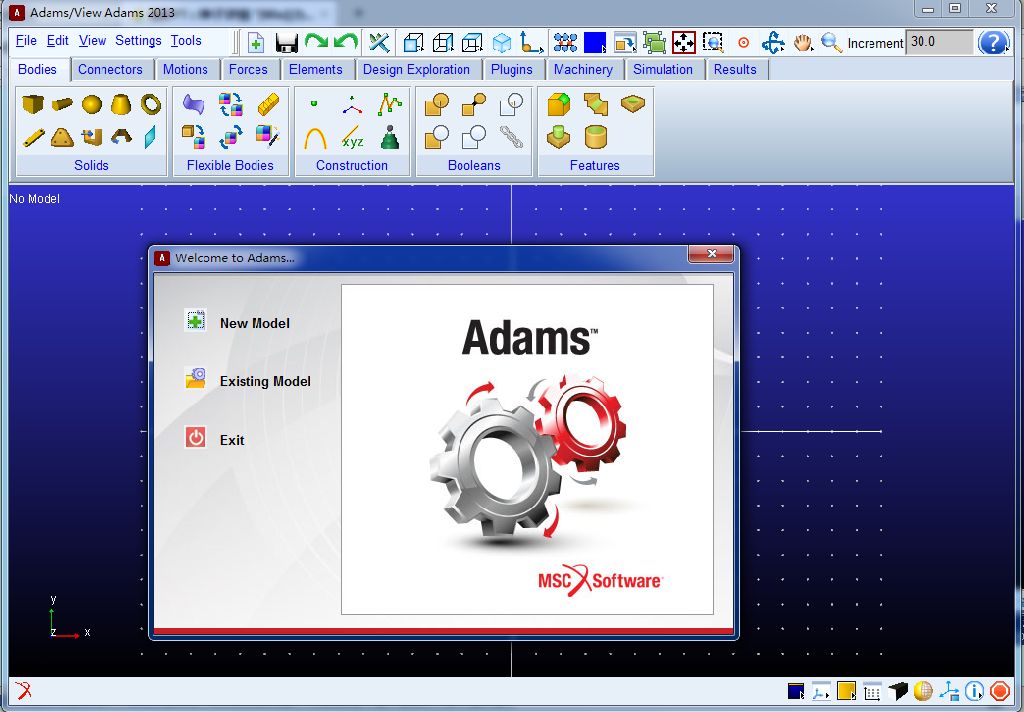
Task: Click the boss feature icon
Action: [x=558, y=137]
